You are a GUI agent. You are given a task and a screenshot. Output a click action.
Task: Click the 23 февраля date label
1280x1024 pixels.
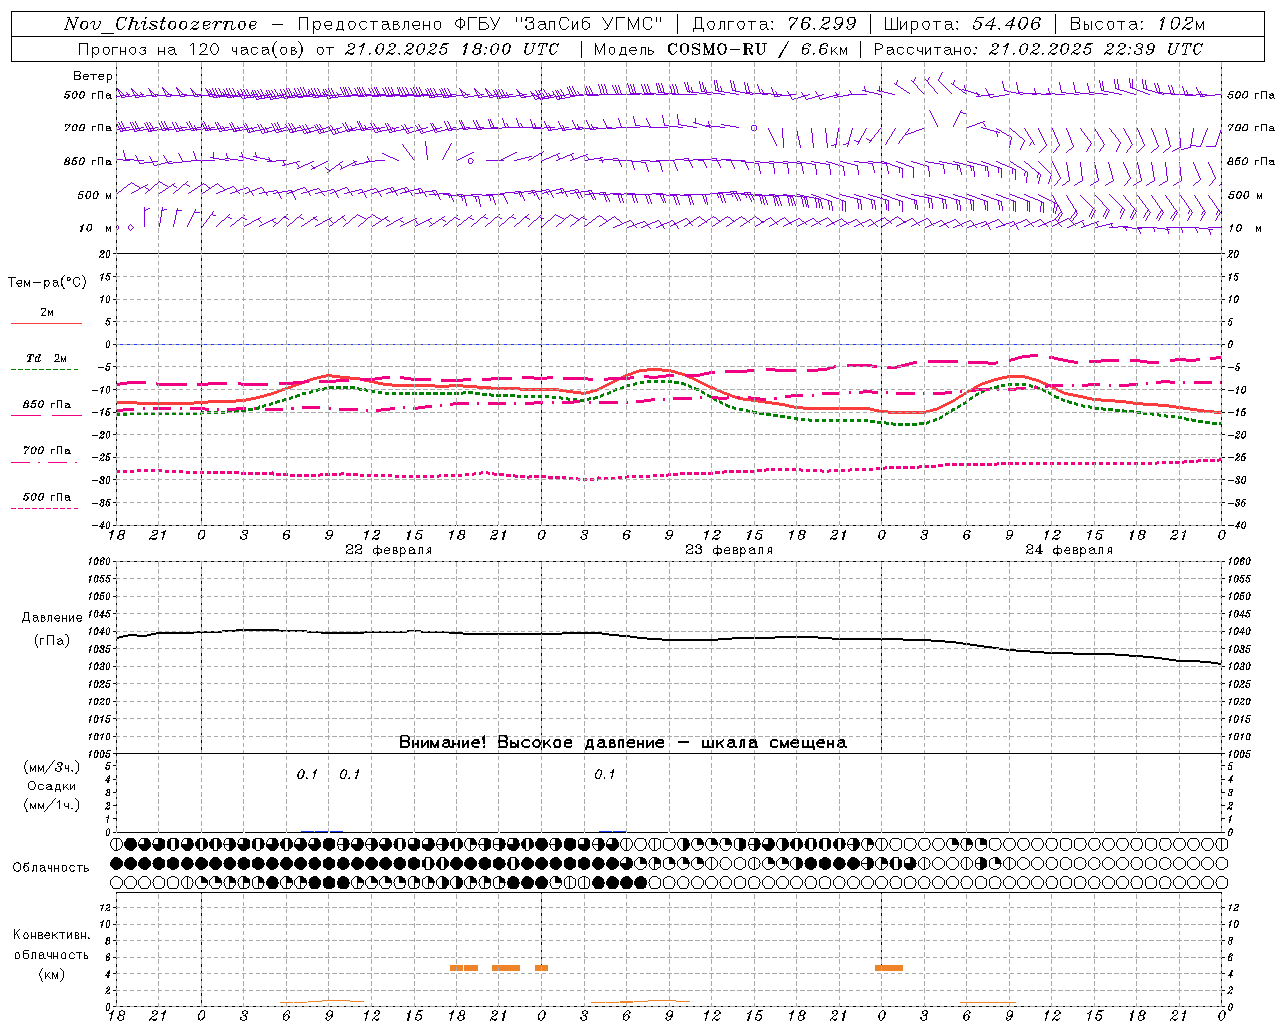click(729, 550)
